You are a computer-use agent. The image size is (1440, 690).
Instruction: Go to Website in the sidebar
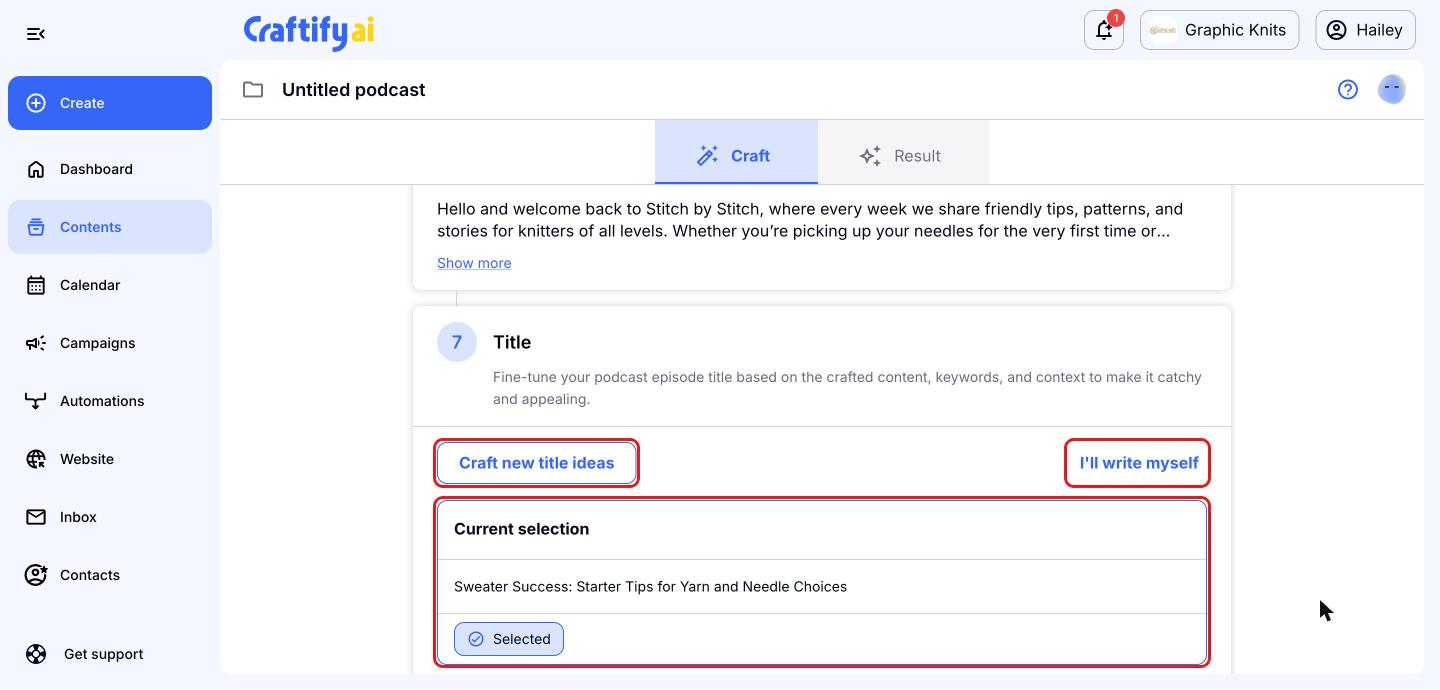pyautogui.click(x=110, y=459)
